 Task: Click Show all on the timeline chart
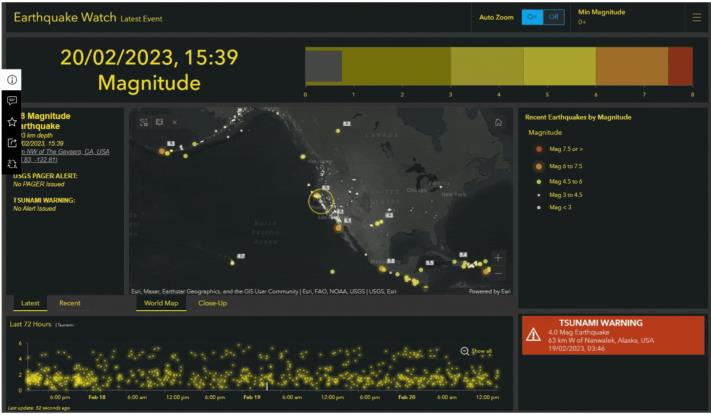[x=477, y=351]
